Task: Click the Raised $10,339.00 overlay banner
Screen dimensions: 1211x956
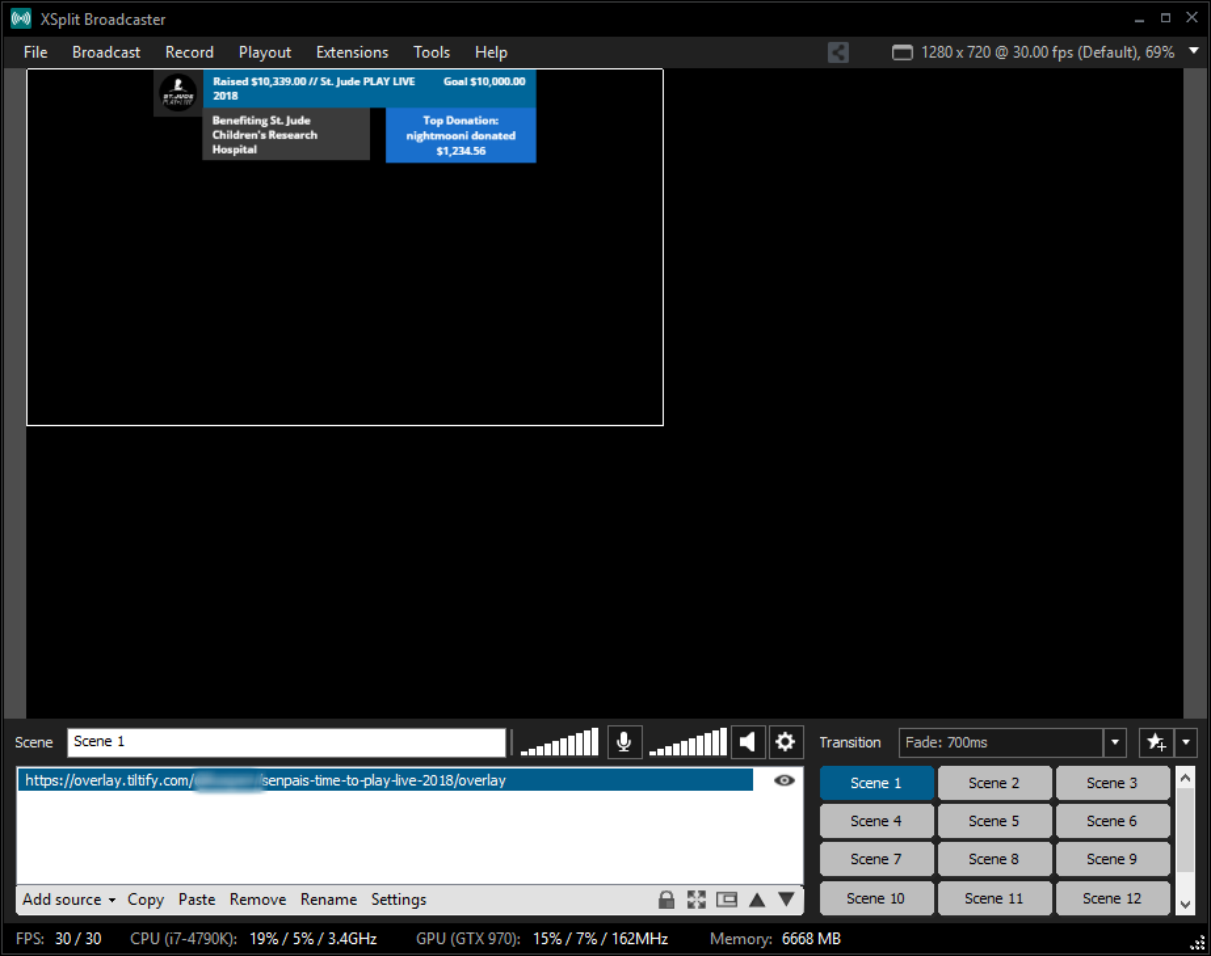Action: click(370, 88)
